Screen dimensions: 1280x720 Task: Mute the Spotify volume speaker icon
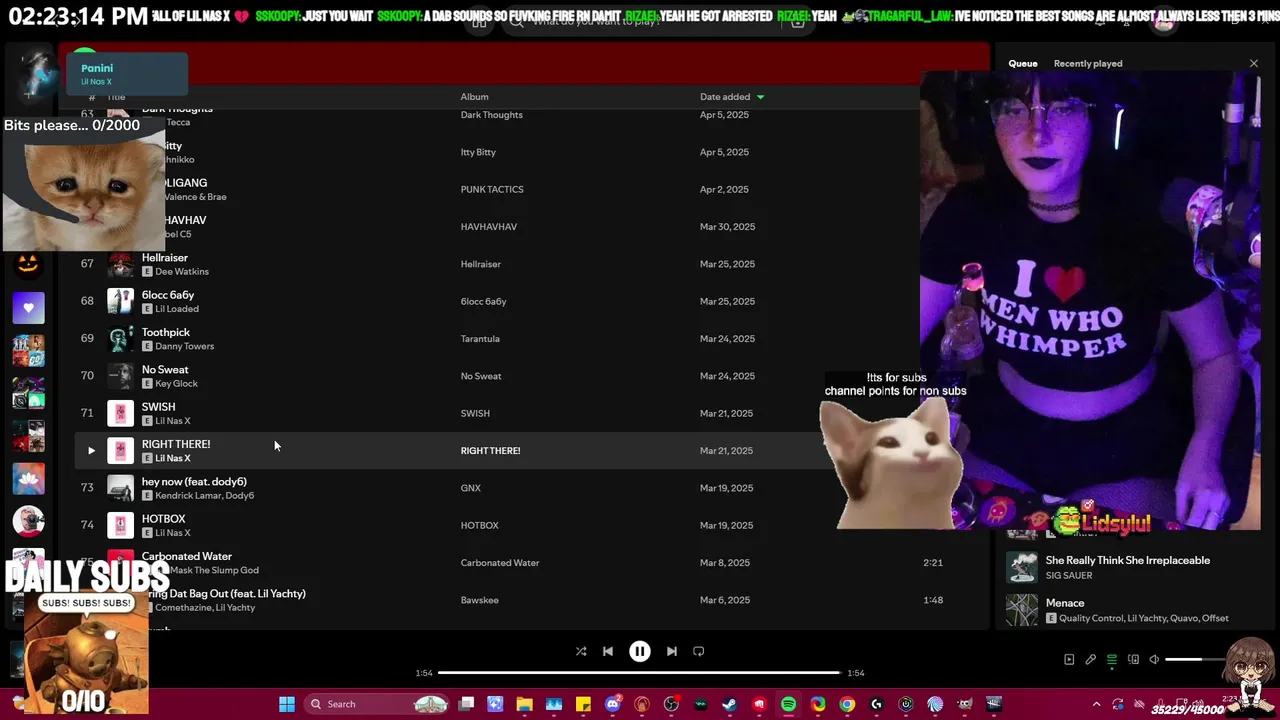point(1154,660)
